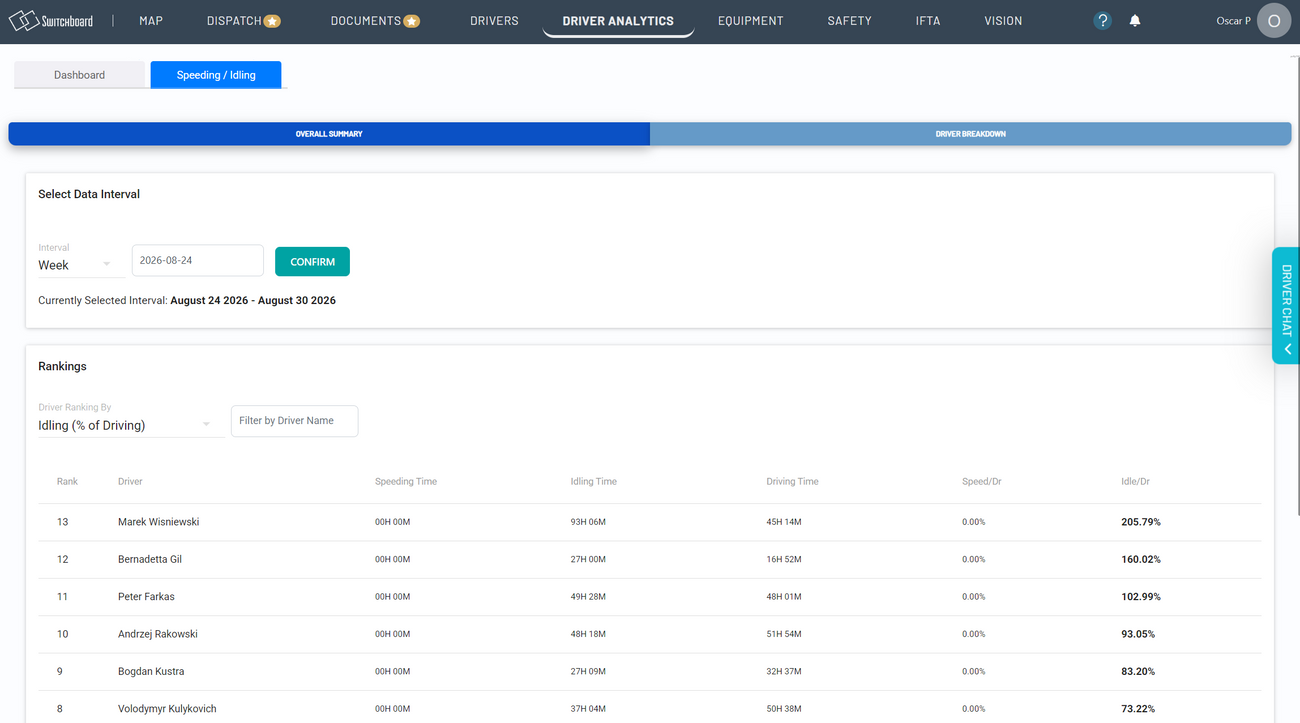Open the Safety menu
The width and height of the screenshot is (1300, 723).
pyautogui.click(x=849, y=20)
